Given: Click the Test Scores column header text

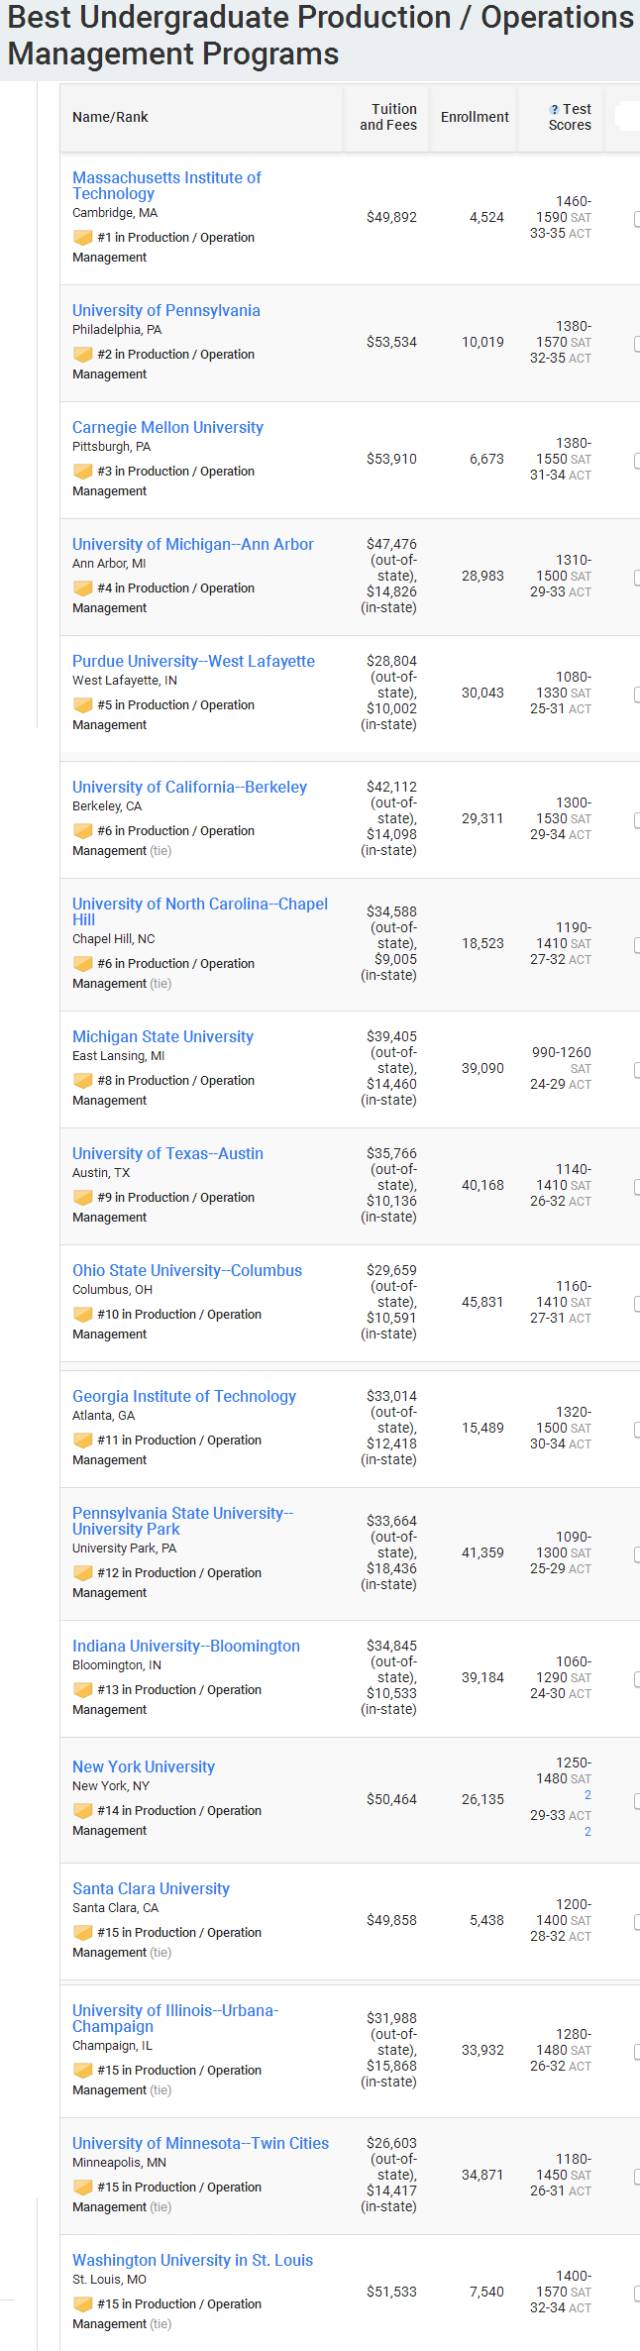Looking at the screenshot, I should [571, 117].
